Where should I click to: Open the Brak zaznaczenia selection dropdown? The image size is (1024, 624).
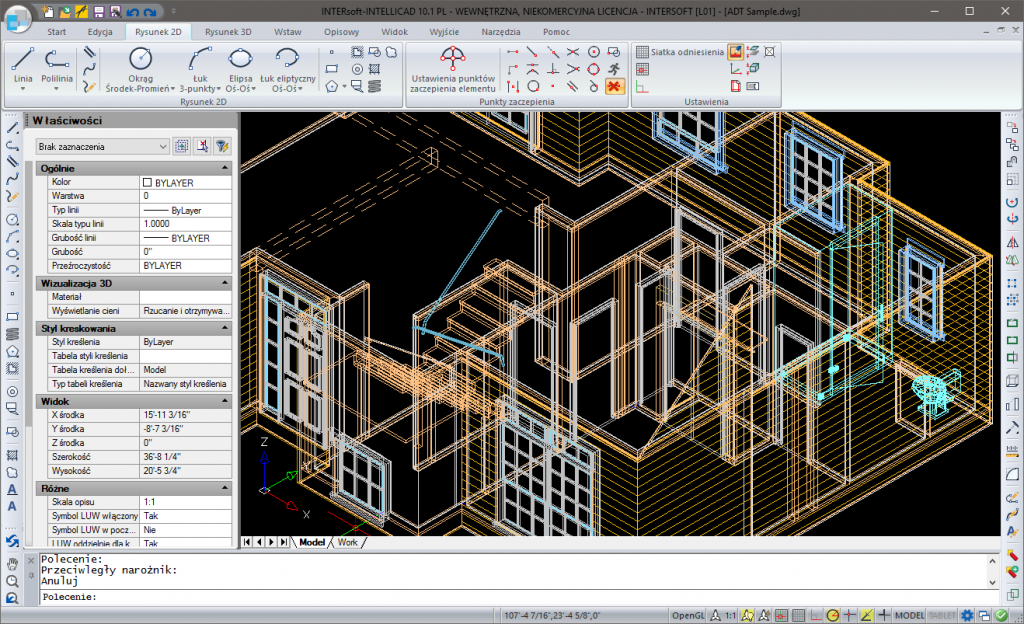click(101, 146)
